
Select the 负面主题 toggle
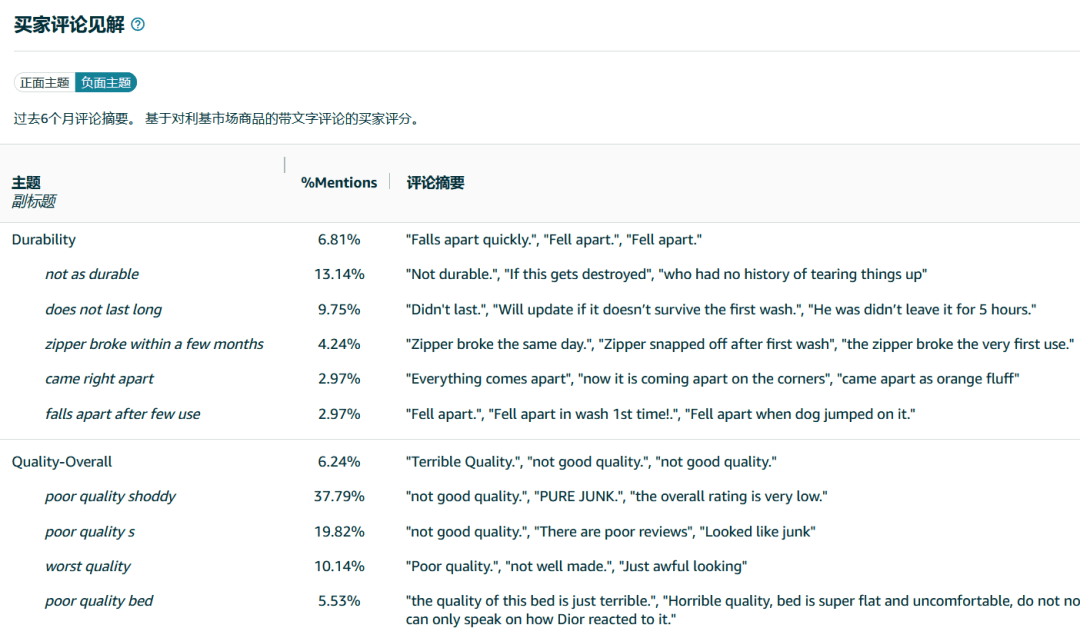click(x=106, y=83)
